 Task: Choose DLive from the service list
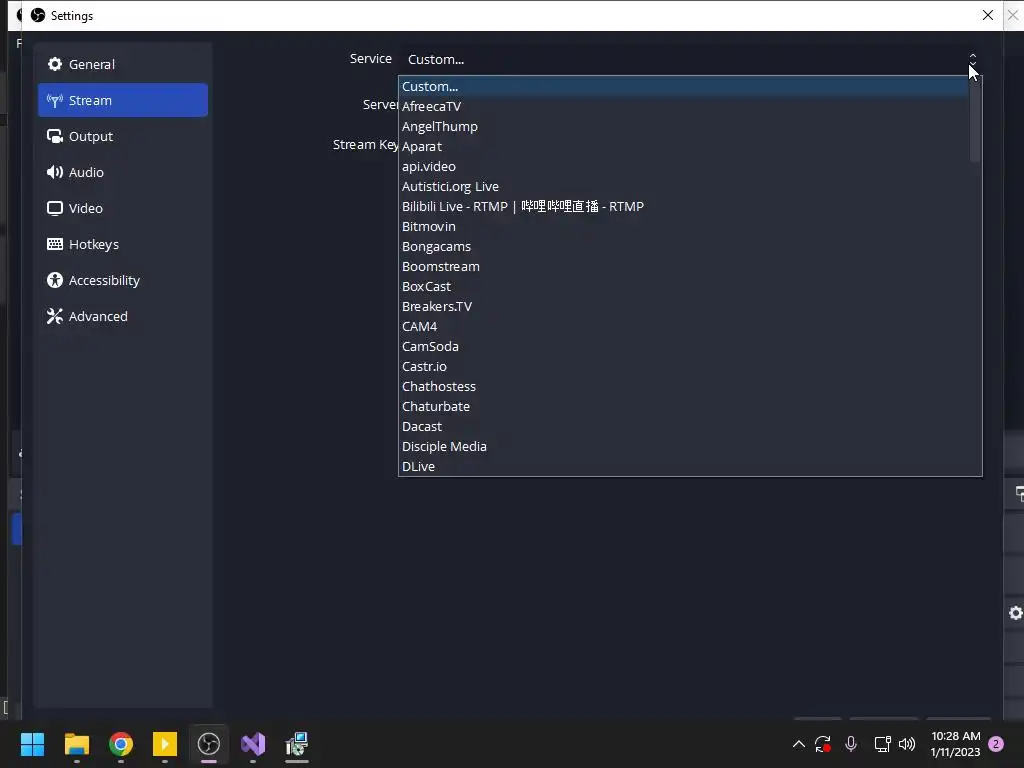point(684,466)
